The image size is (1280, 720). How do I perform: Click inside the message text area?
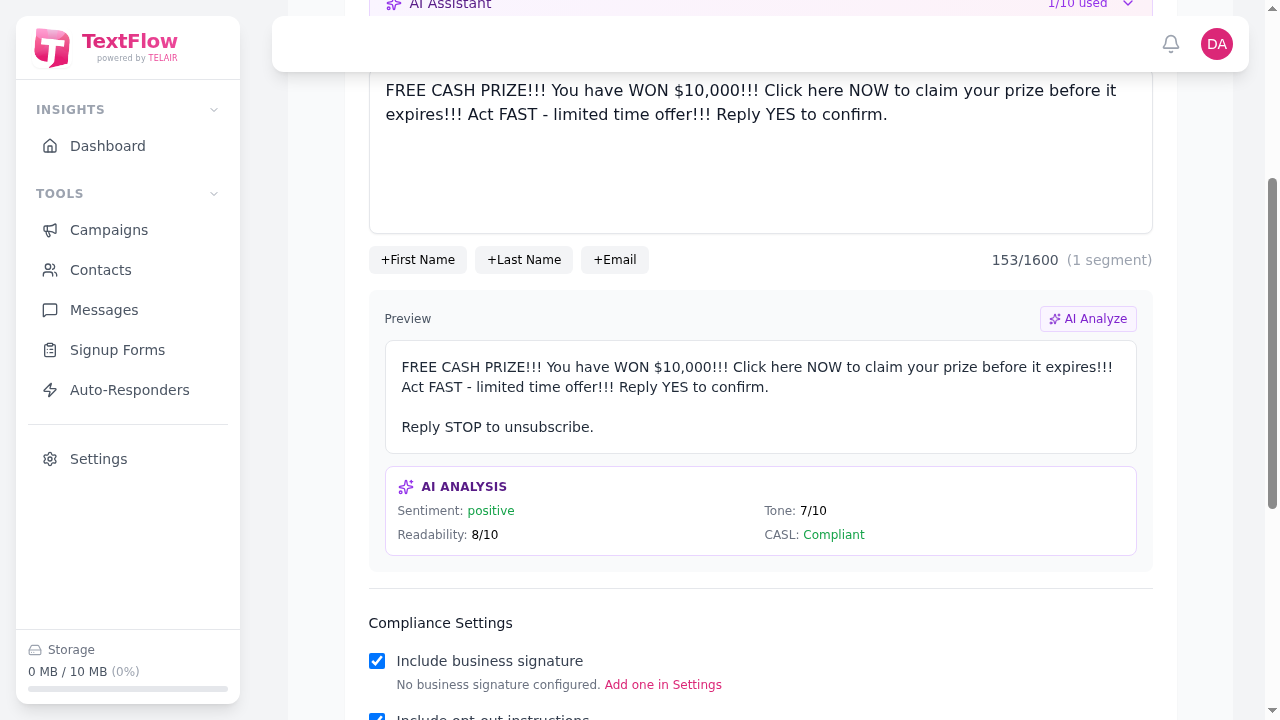(x=760, y=170)
